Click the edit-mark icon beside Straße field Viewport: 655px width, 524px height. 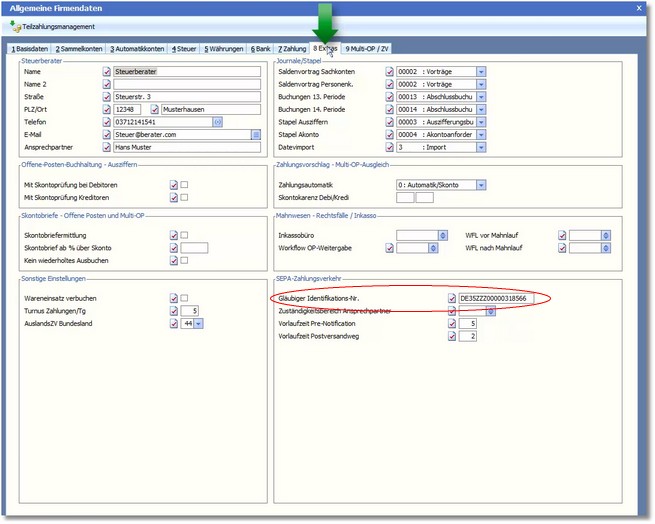tap(107, 97)
